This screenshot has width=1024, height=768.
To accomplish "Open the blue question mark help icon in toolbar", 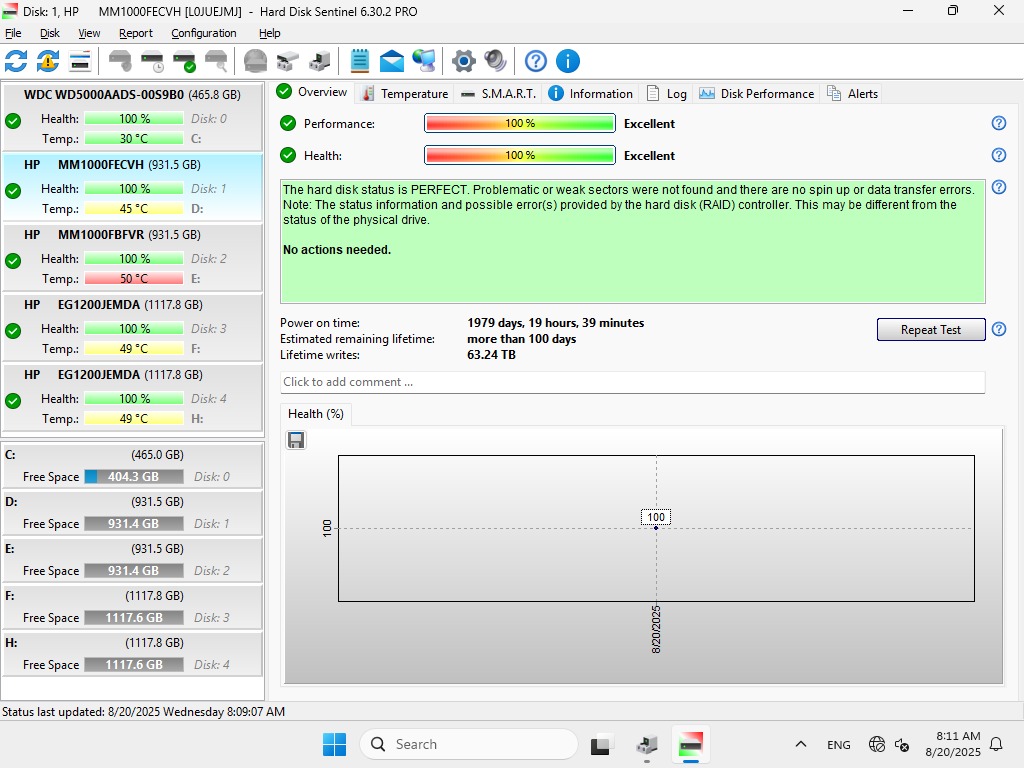I will 536,61.
